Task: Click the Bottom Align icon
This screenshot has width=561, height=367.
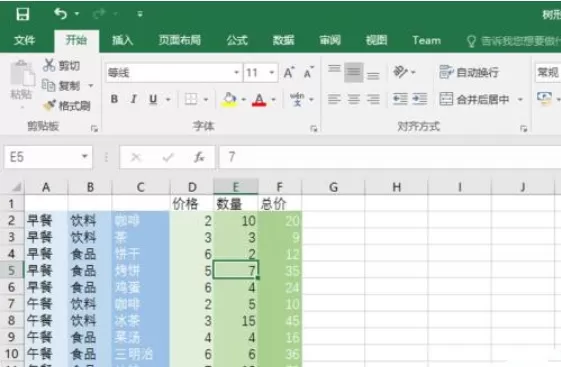Action: (373, 75)
